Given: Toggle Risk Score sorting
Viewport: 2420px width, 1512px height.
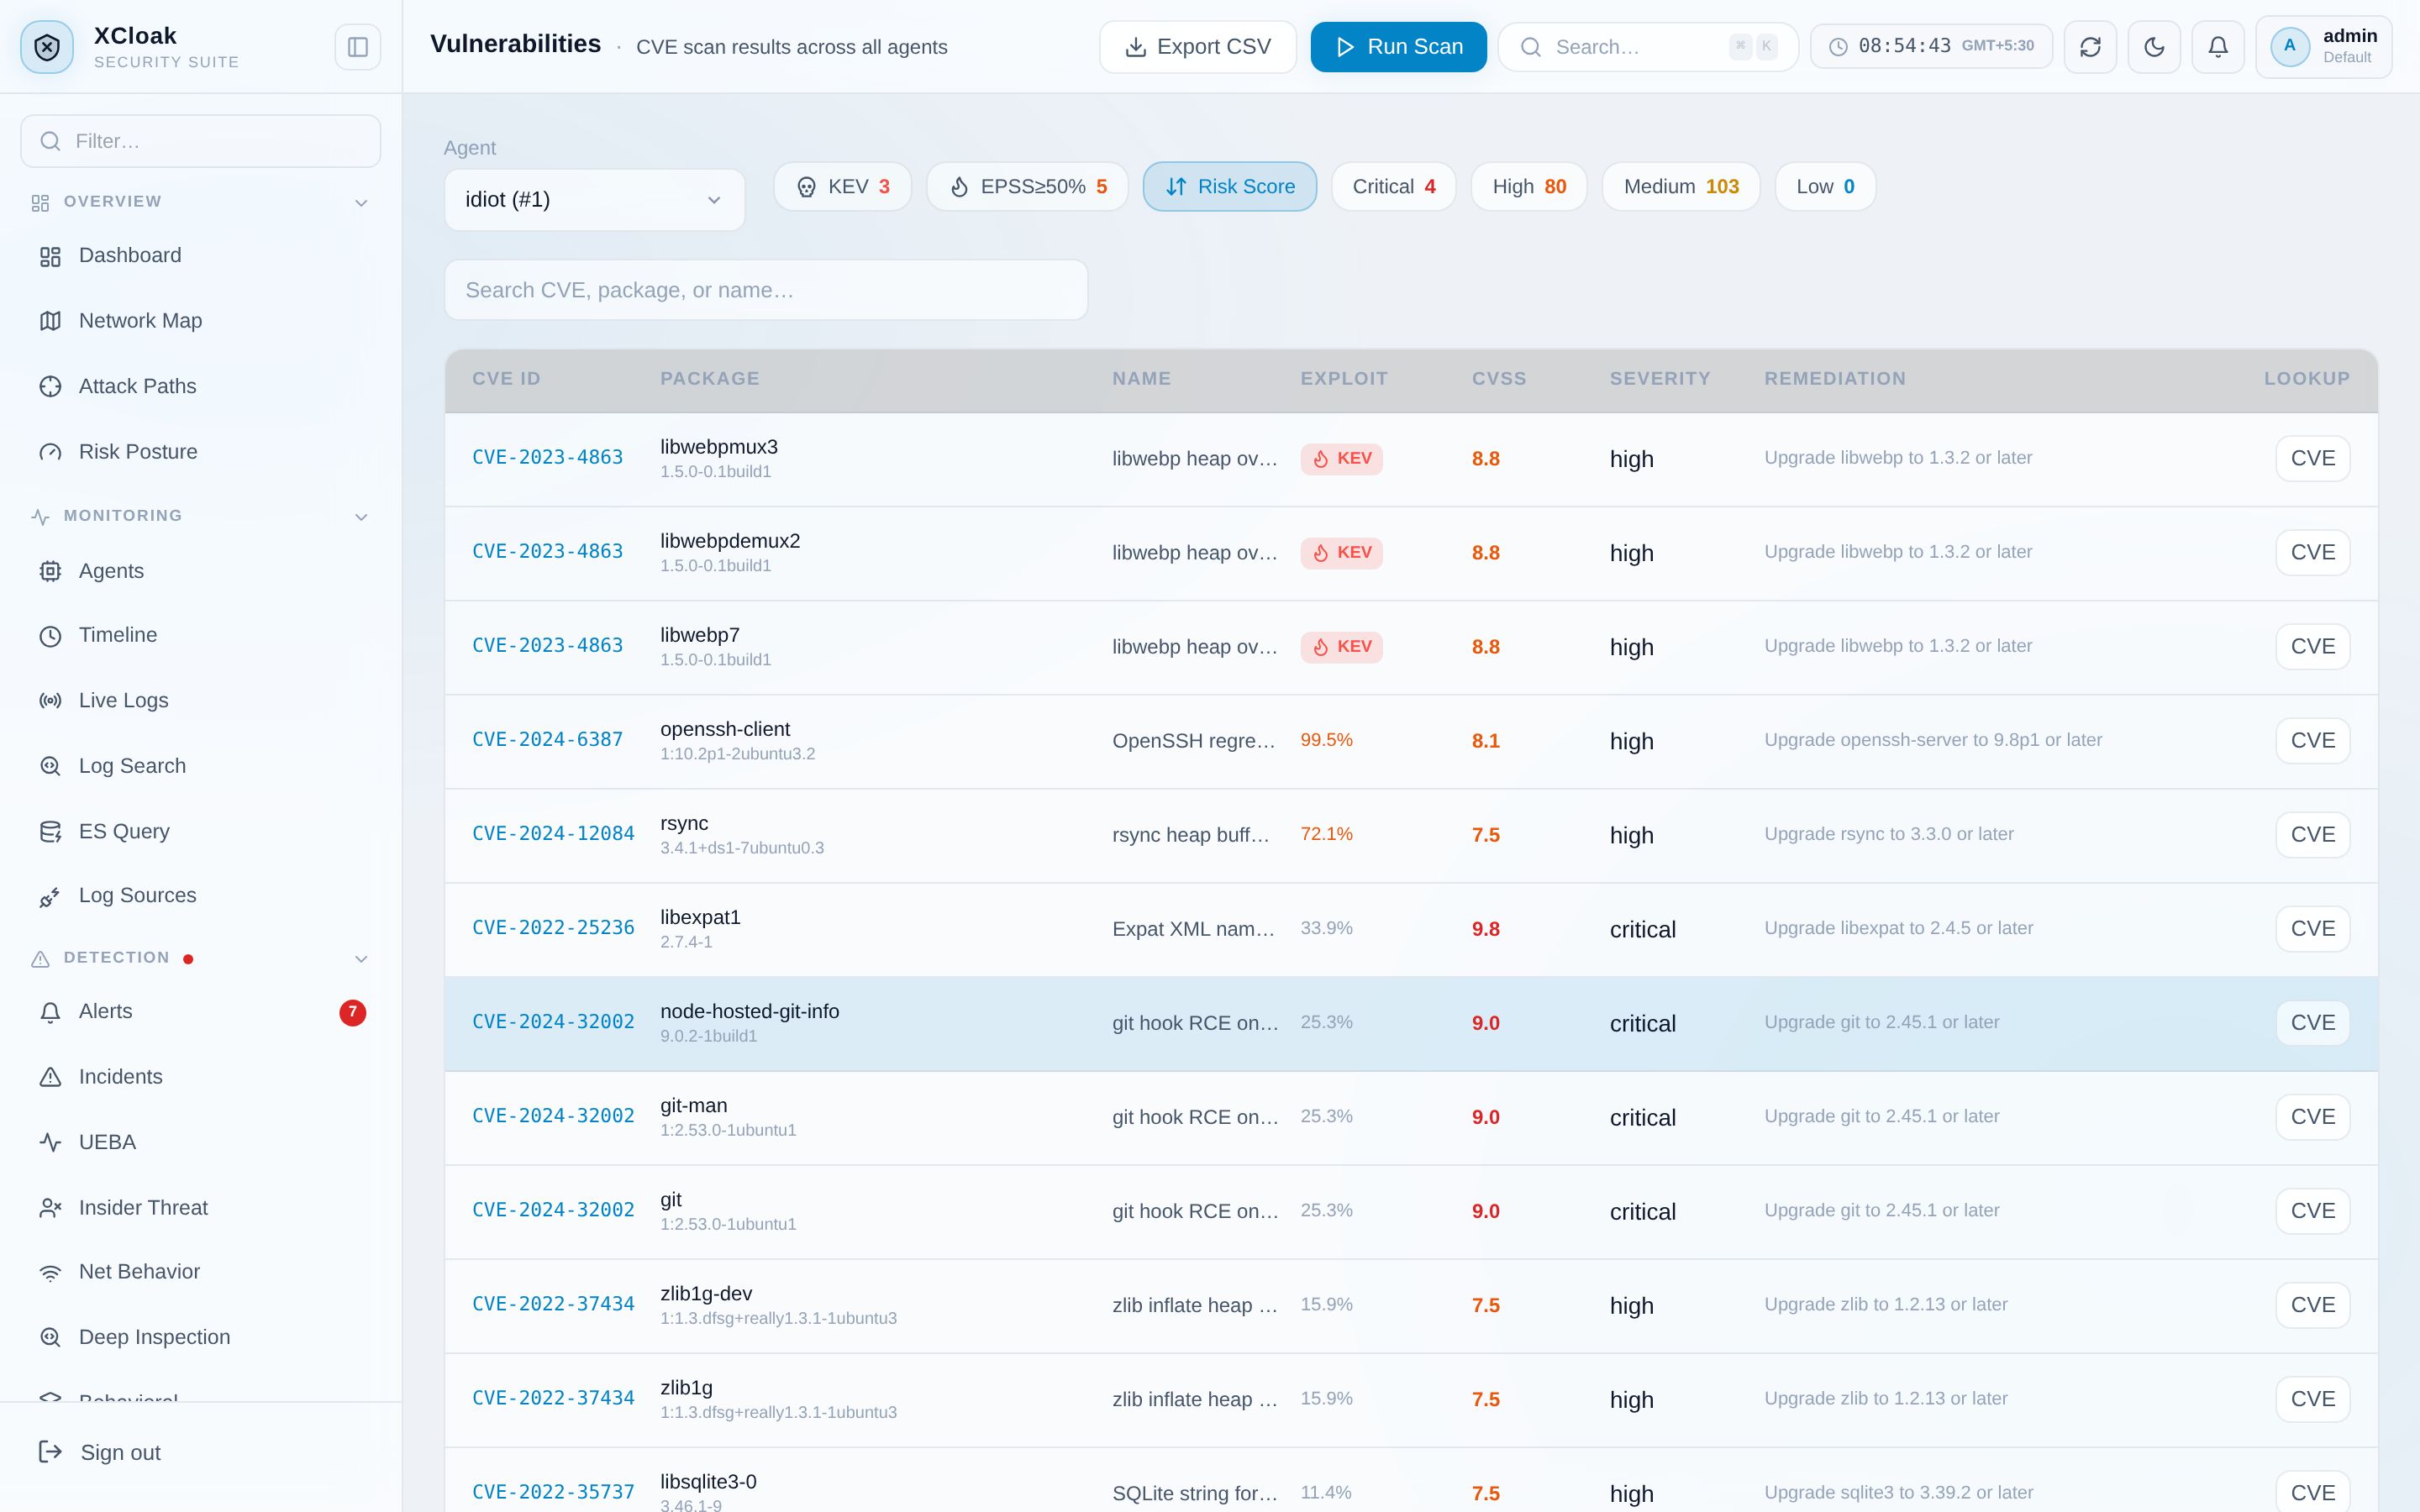Looking at the screenshot, I should click(x=1230, y=187).
